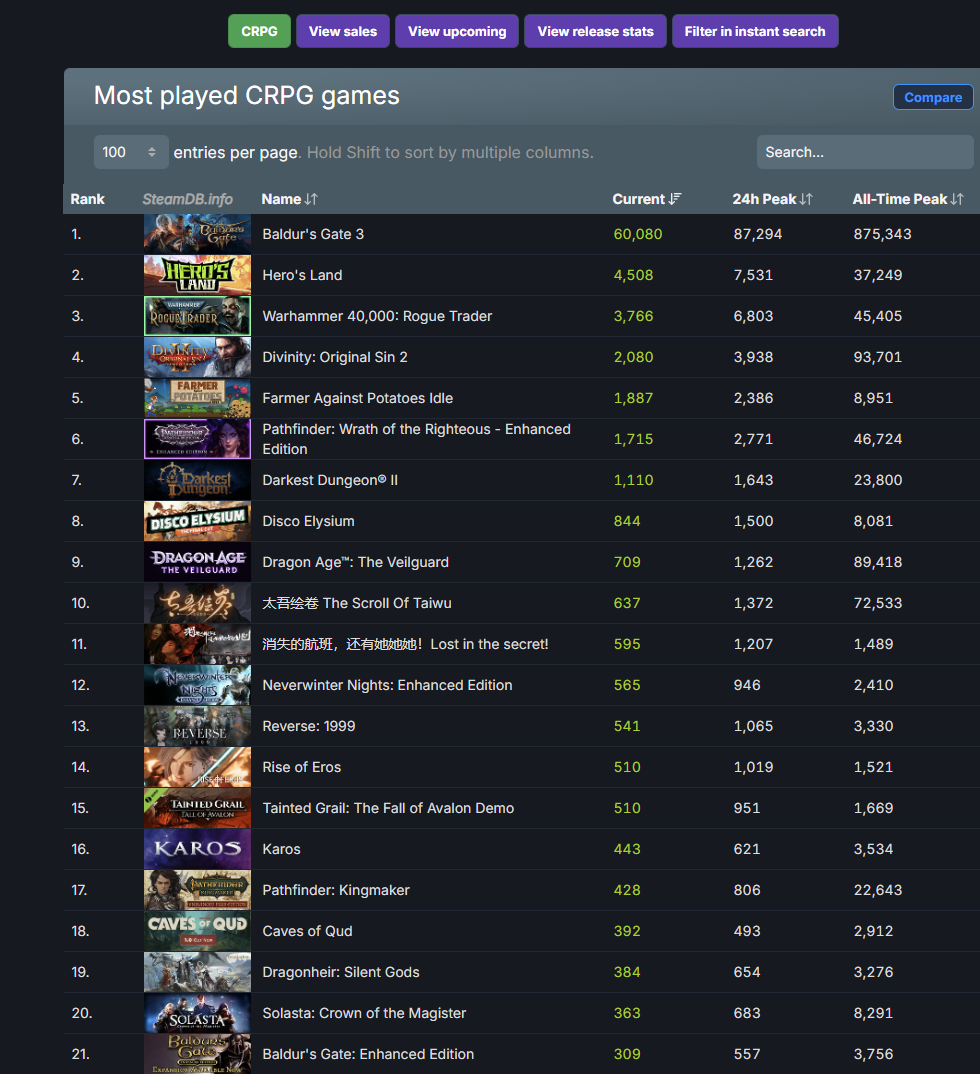Click the all-time peak value 875,343

click(882, 234)
